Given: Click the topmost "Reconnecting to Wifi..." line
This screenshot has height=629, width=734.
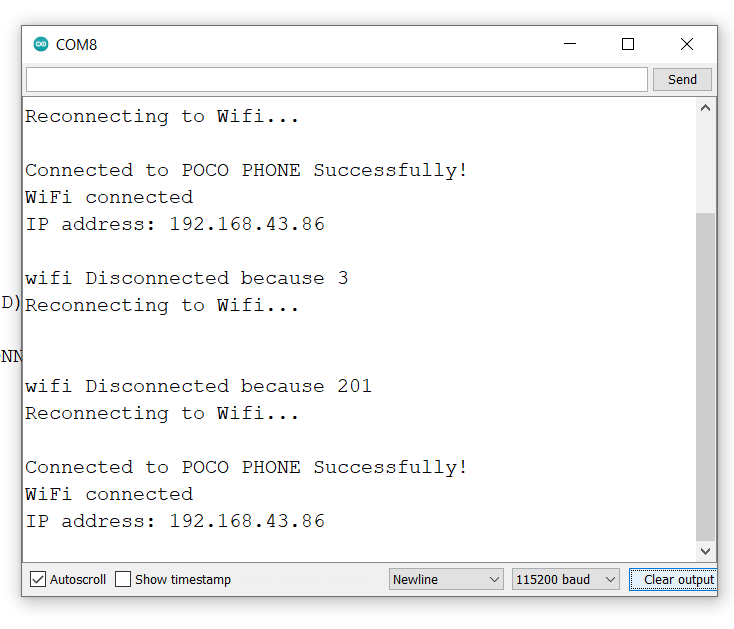Looking at the screenshot, I should [x=162, y=116].
